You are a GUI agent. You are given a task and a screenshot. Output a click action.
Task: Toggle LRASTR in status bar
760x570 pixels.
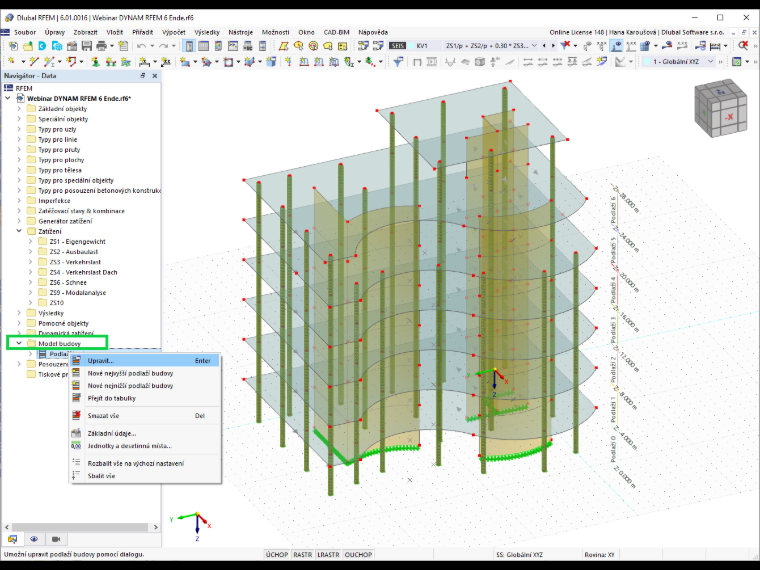coord(328,554)
